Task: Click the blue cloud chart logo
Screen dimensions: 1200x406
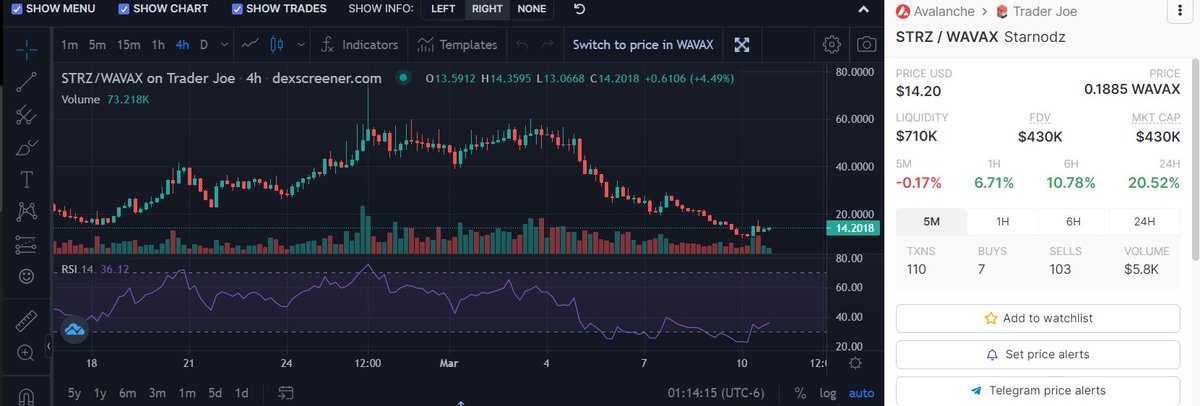Action: coord(74,329)
